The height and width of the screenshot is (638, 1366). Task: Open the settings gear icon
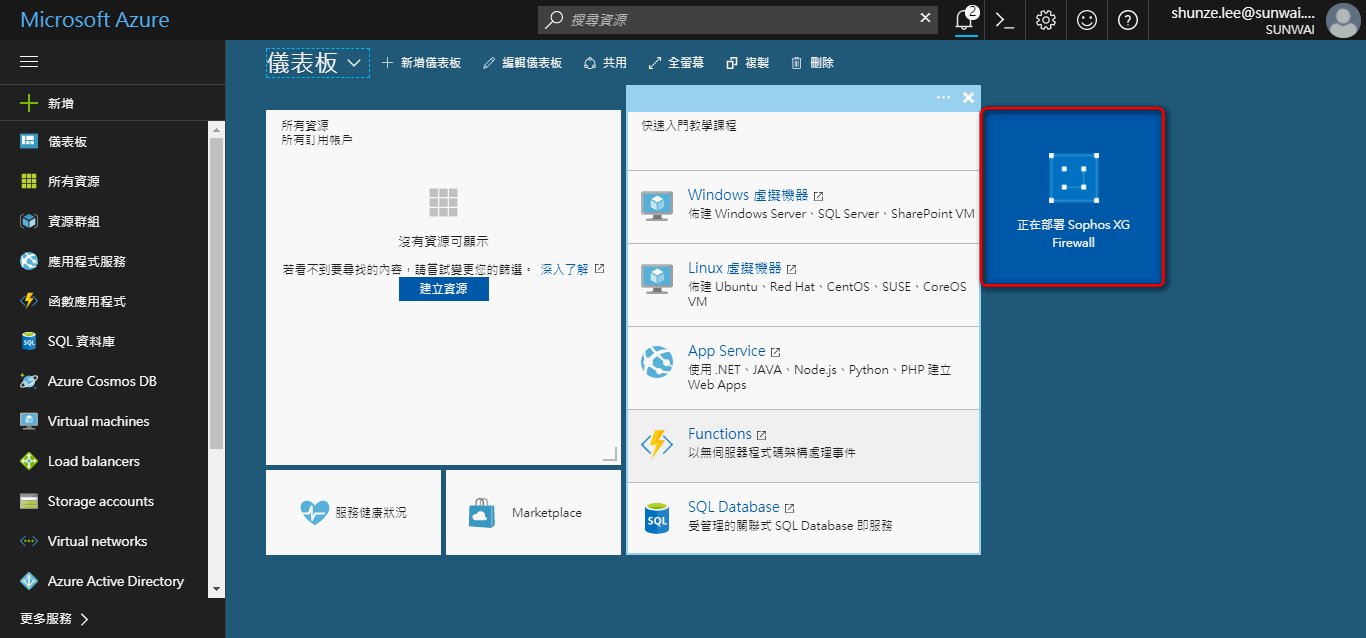coord(1046,20)
